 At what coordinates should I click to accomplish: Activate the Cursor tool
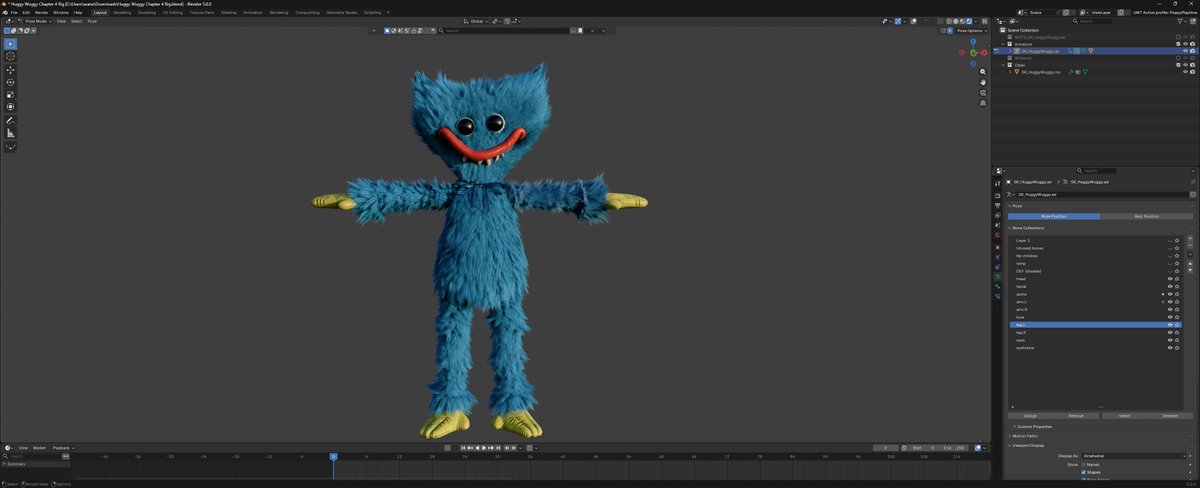(x=11, y=57)
